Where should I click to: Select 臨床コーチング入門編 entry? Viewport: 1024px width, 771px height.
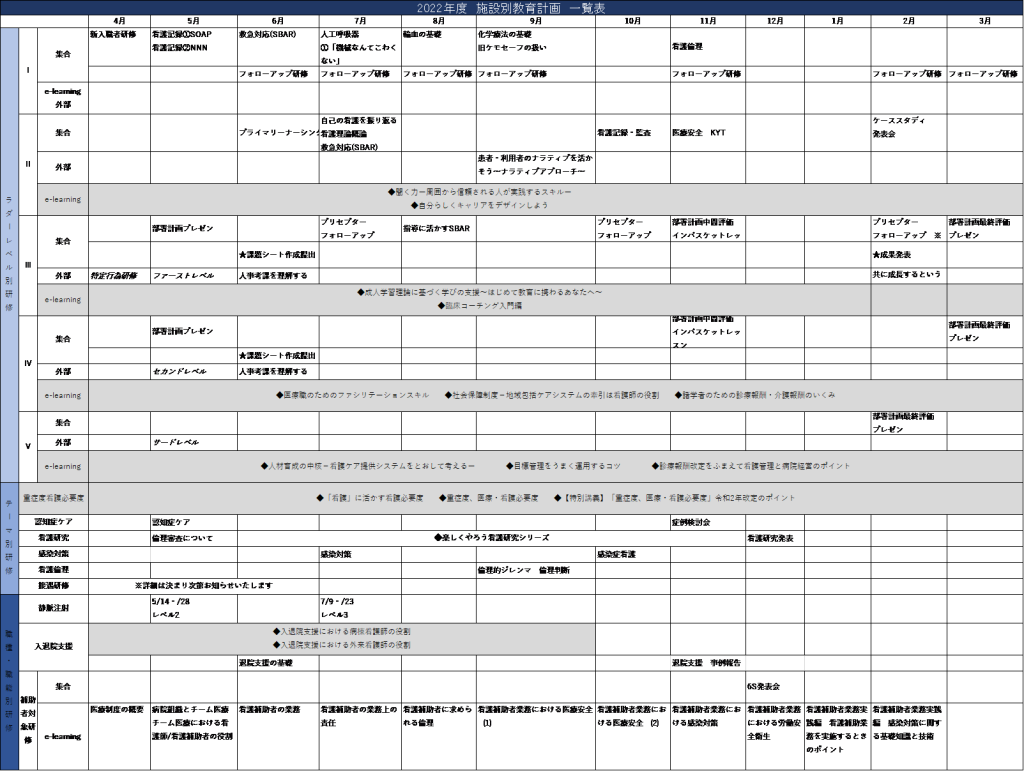(479, 306)
